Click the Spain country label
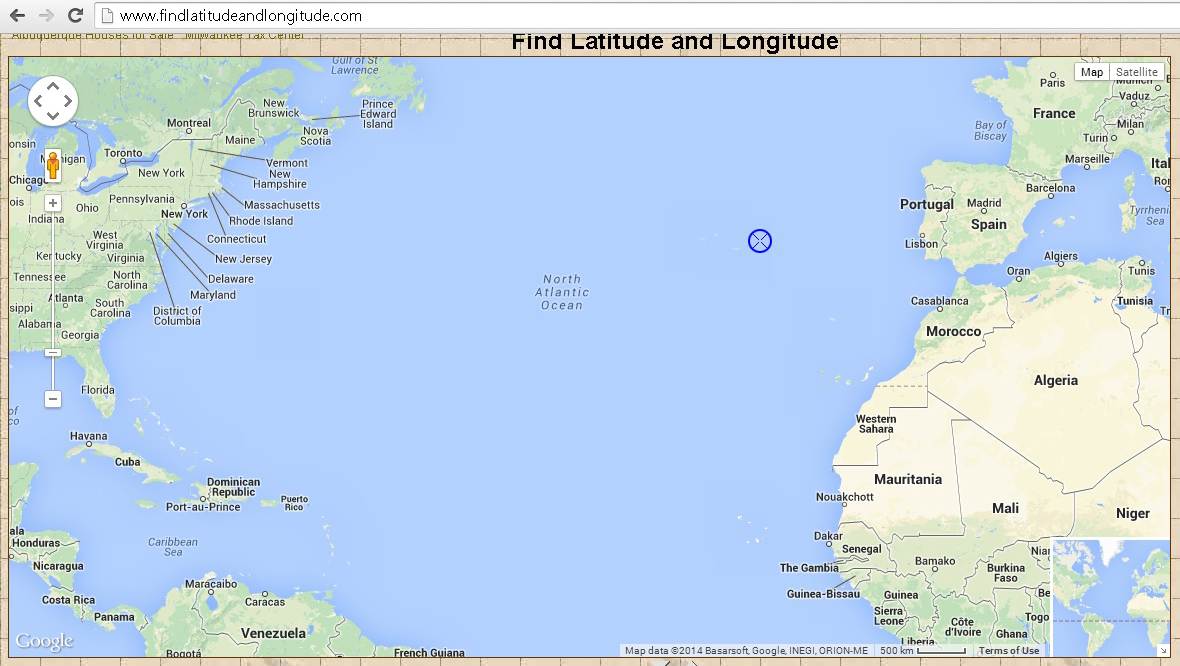The width and height of the screenshot is (1180, 666). click(988, 224)
